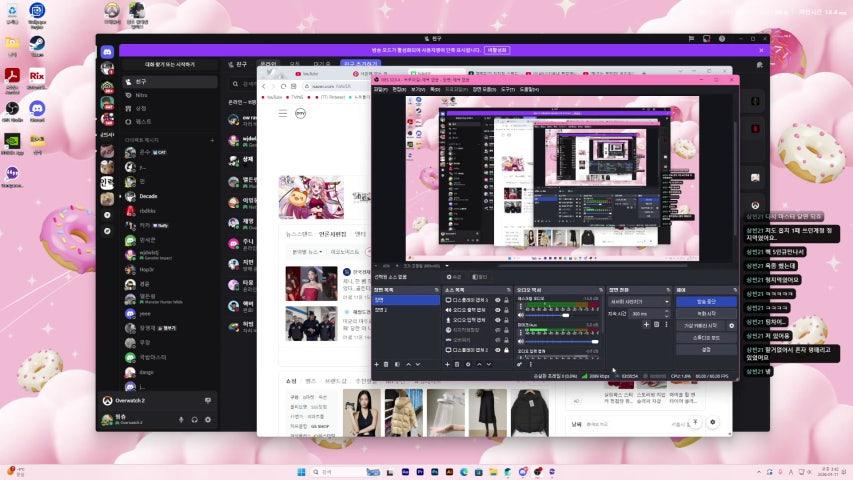Open OBS Studio desktop shortcut
This screenshot has width=853, height=480.
pos(13,111)
